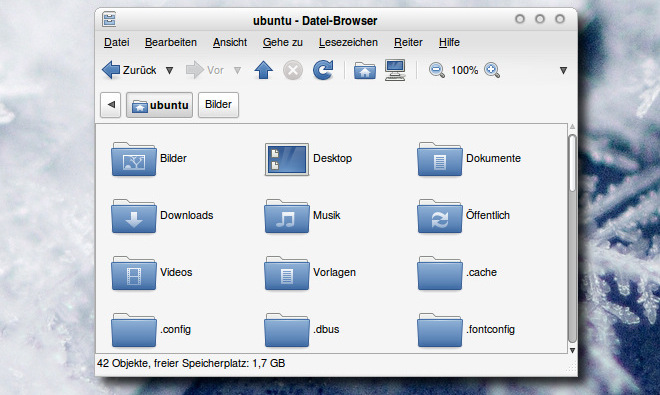
Task: Click the path bar left scroll arrow
Action: (x=111, y=105)
